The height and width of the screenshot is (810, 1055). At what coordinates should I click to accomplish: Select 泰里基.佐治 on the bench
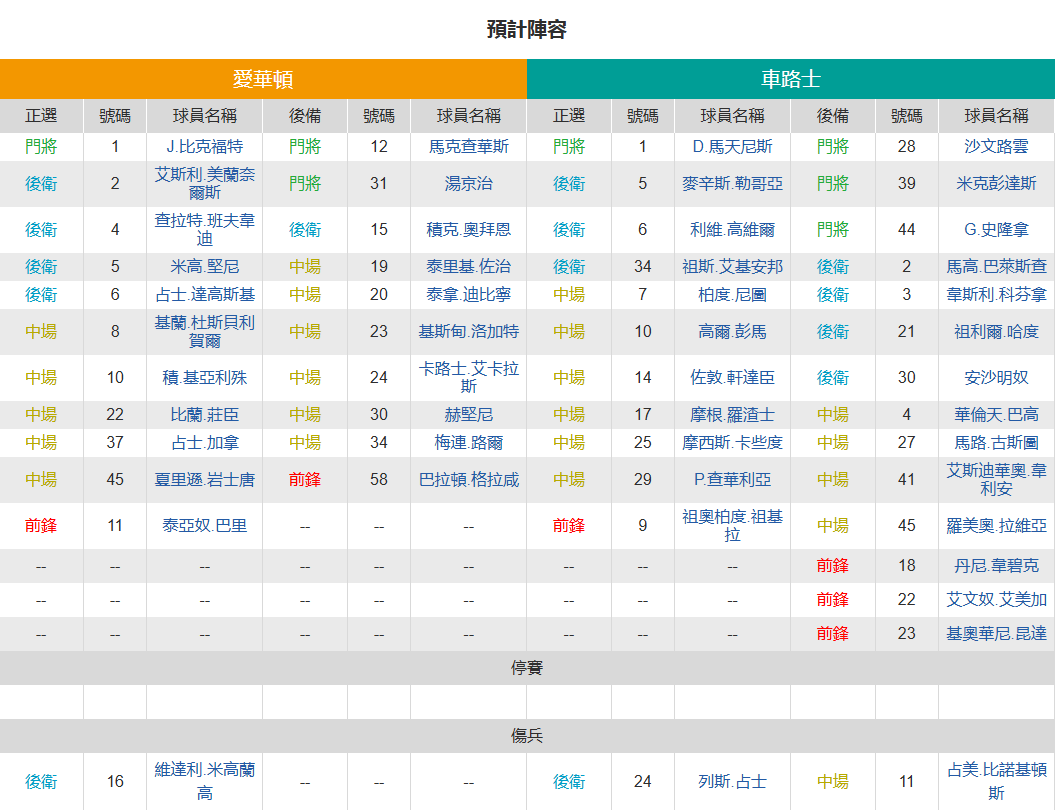469,267
